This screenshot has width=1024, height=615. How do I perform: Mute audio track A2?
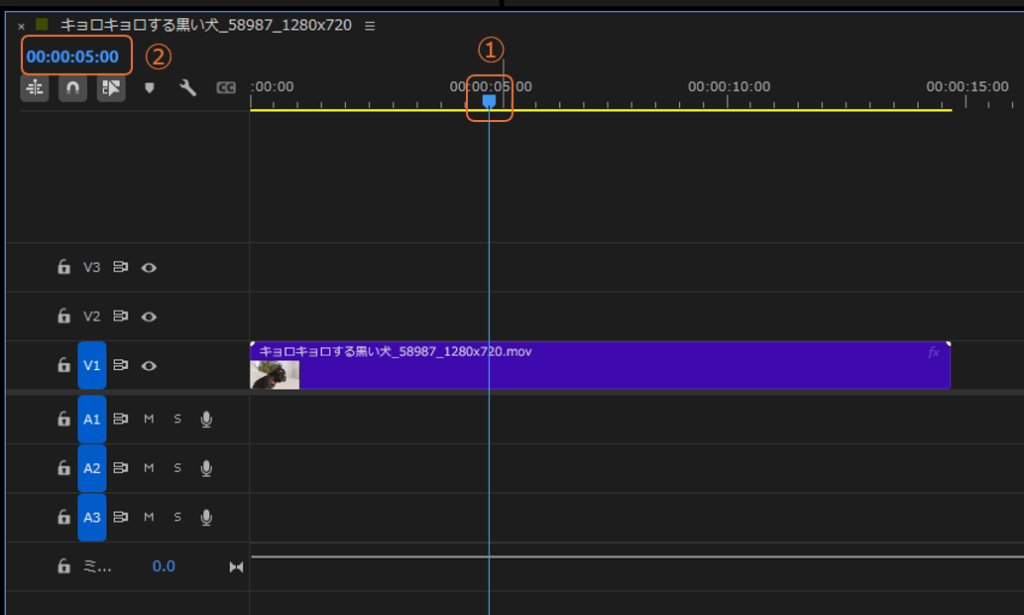coord(149,468)
